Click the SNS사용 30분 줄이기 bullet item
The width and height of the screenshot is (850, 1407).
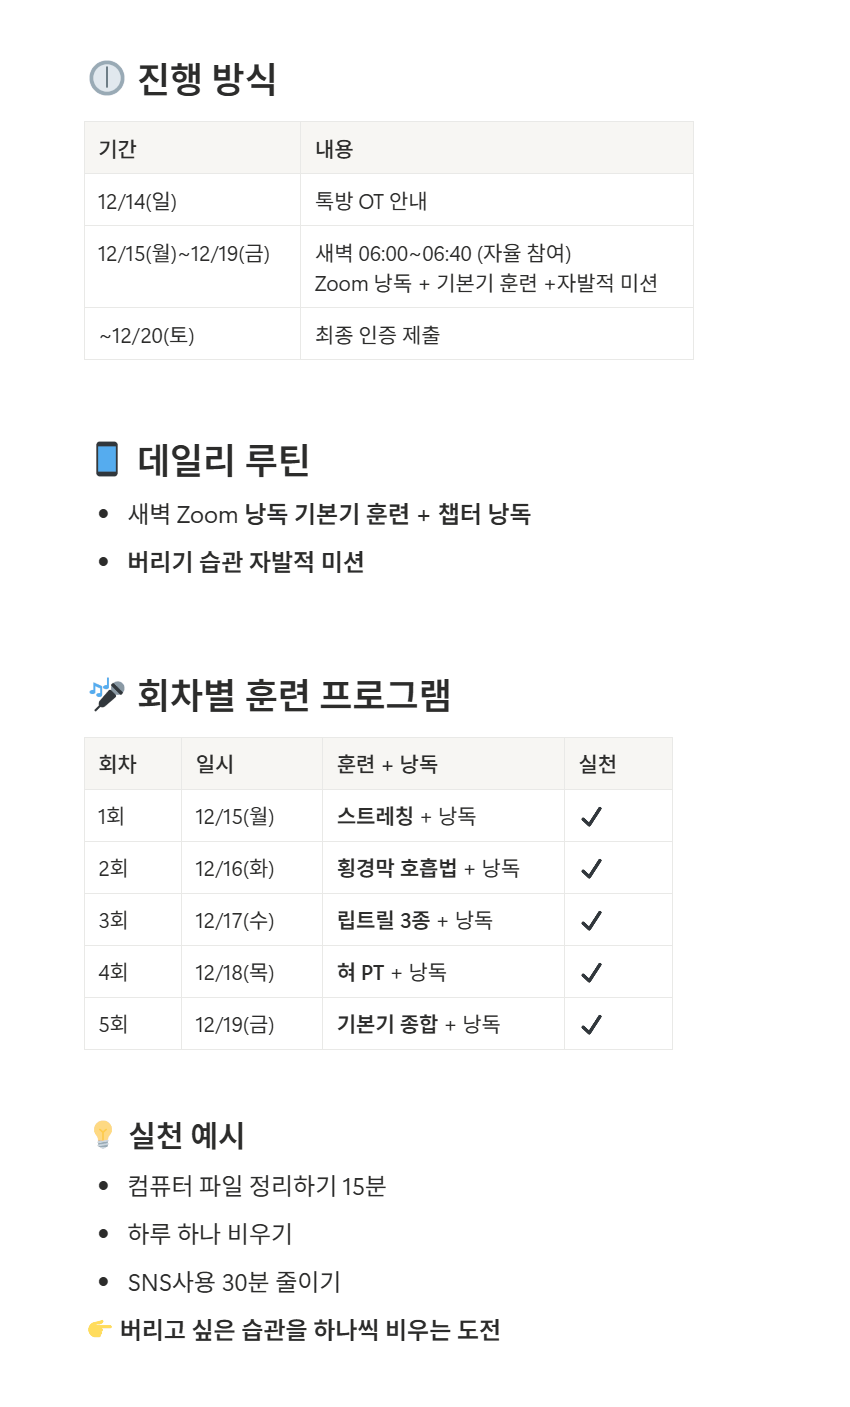coord(234,1281)
